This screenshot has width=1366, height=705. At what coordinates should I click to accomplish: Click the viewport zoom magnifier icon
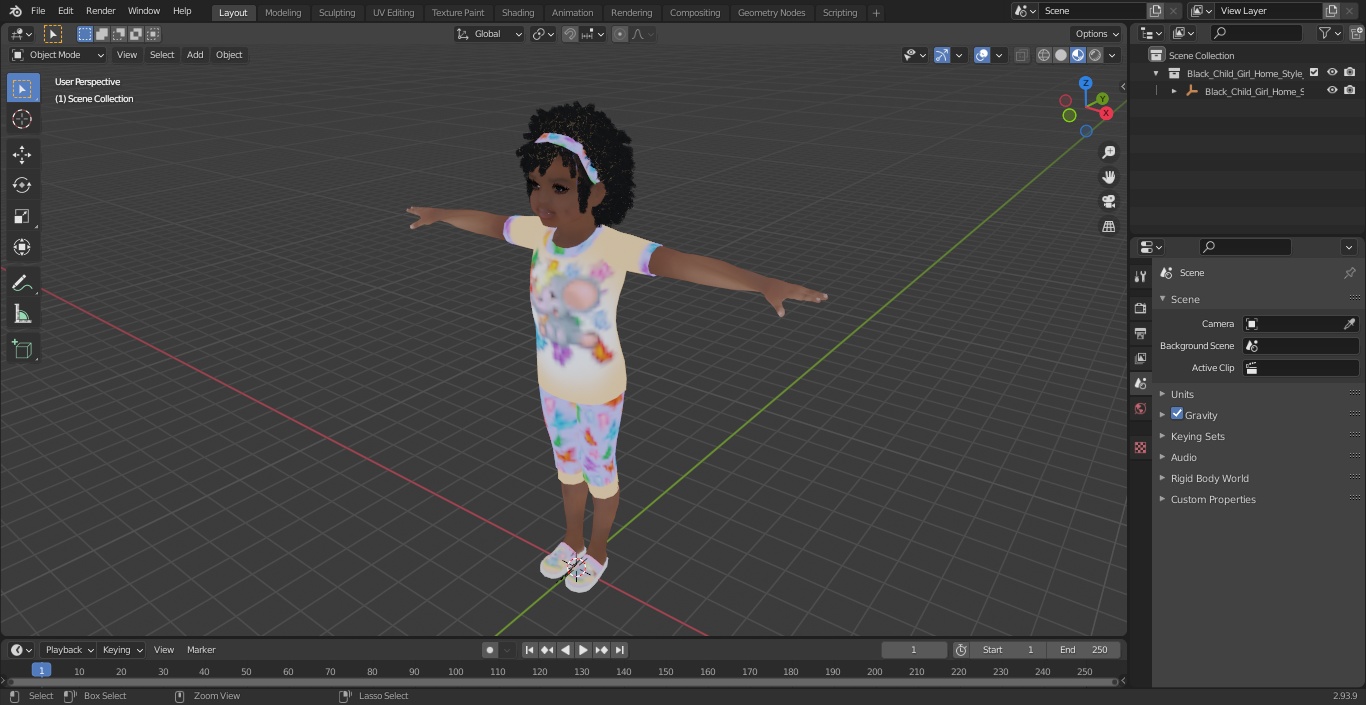pyautogui.click(x=1108, y=152)
